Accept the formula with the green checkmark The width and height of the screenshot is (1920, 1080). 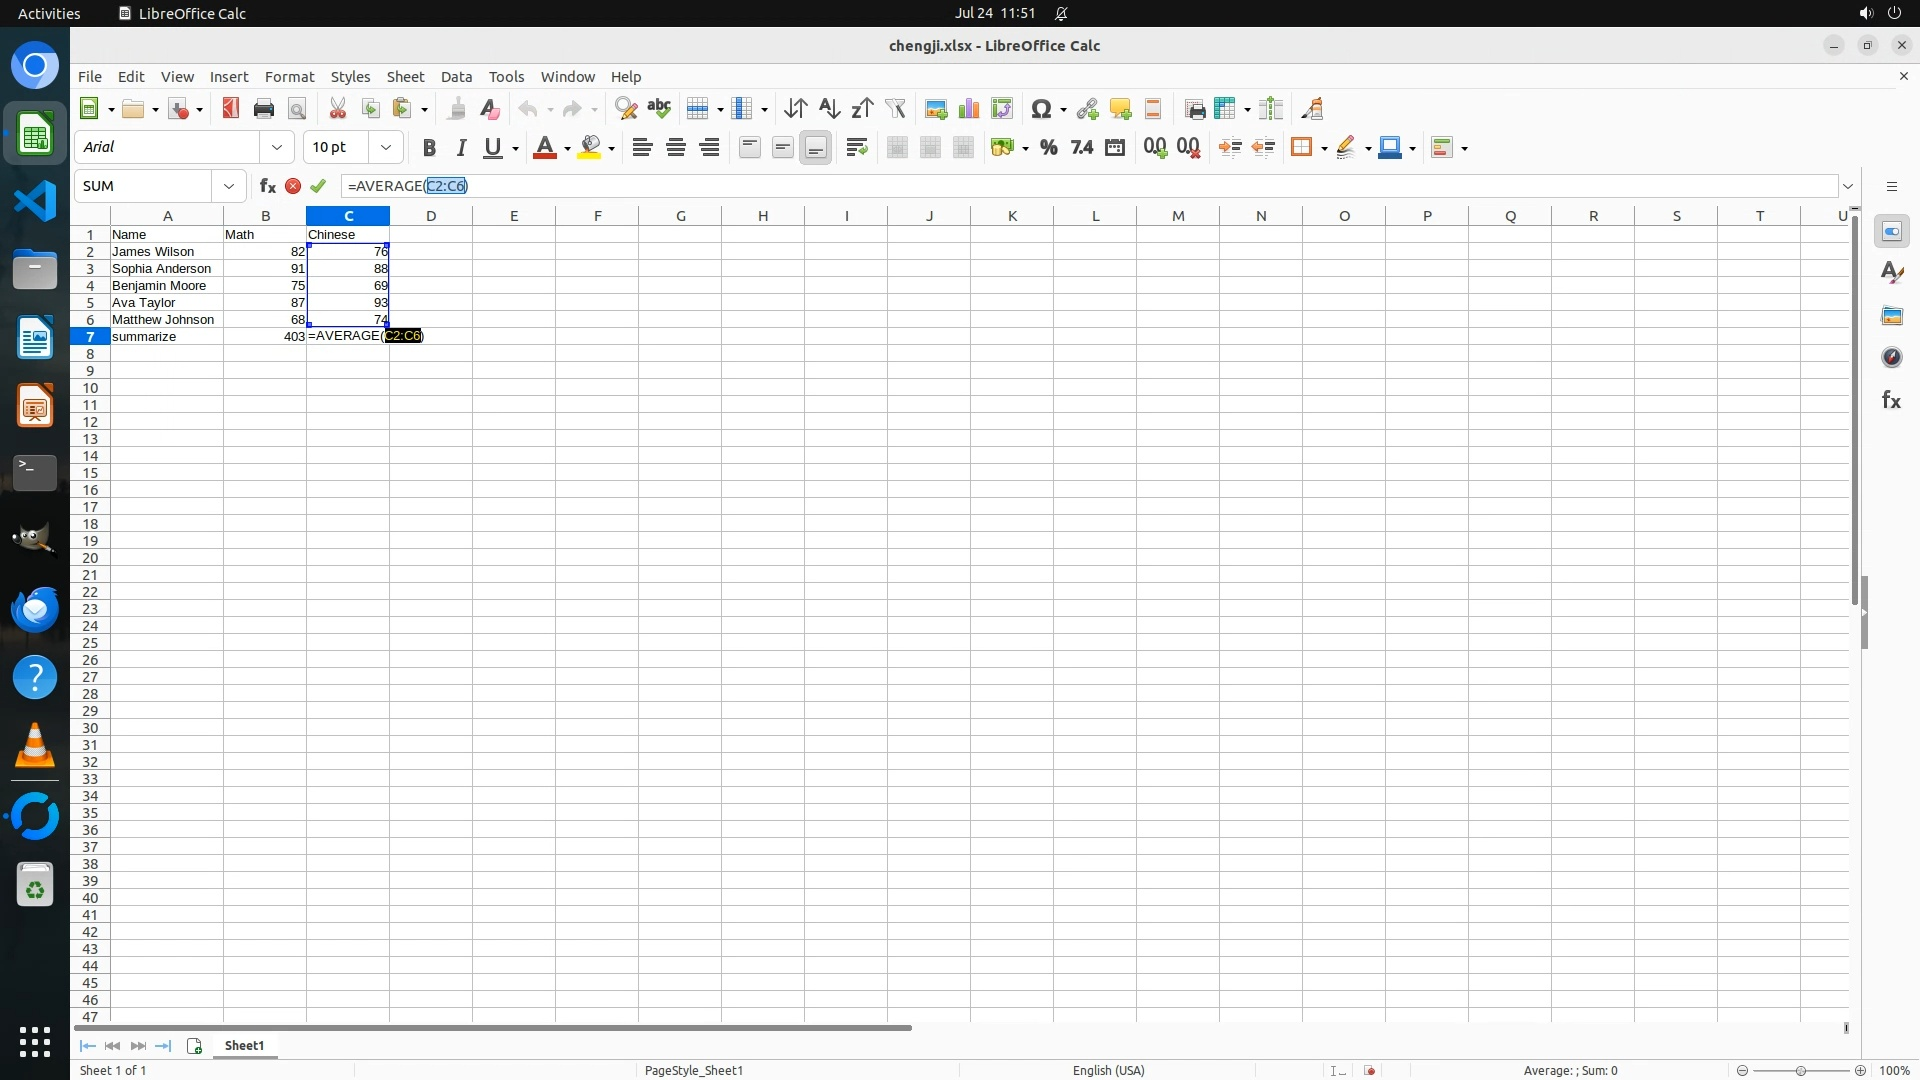click(x=318, y=186)
